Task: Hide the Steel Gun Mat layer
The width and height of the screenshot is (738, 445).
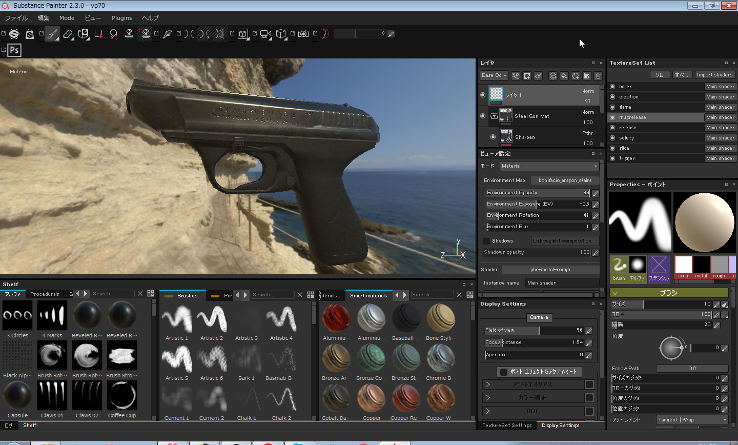Action: [482, 115]
